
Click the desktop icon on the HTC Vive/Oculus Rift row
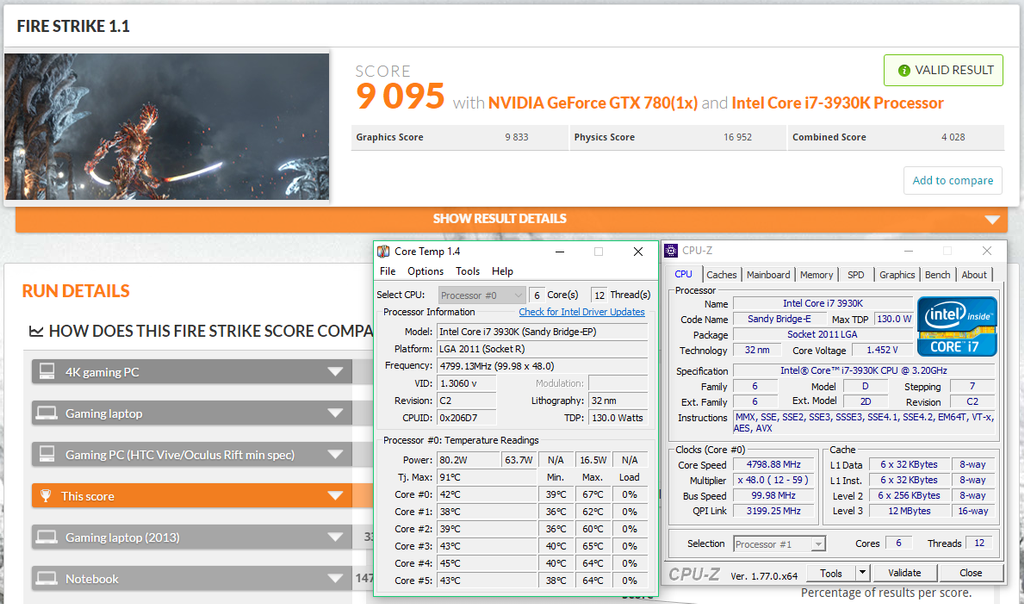[x=47, y=454]
